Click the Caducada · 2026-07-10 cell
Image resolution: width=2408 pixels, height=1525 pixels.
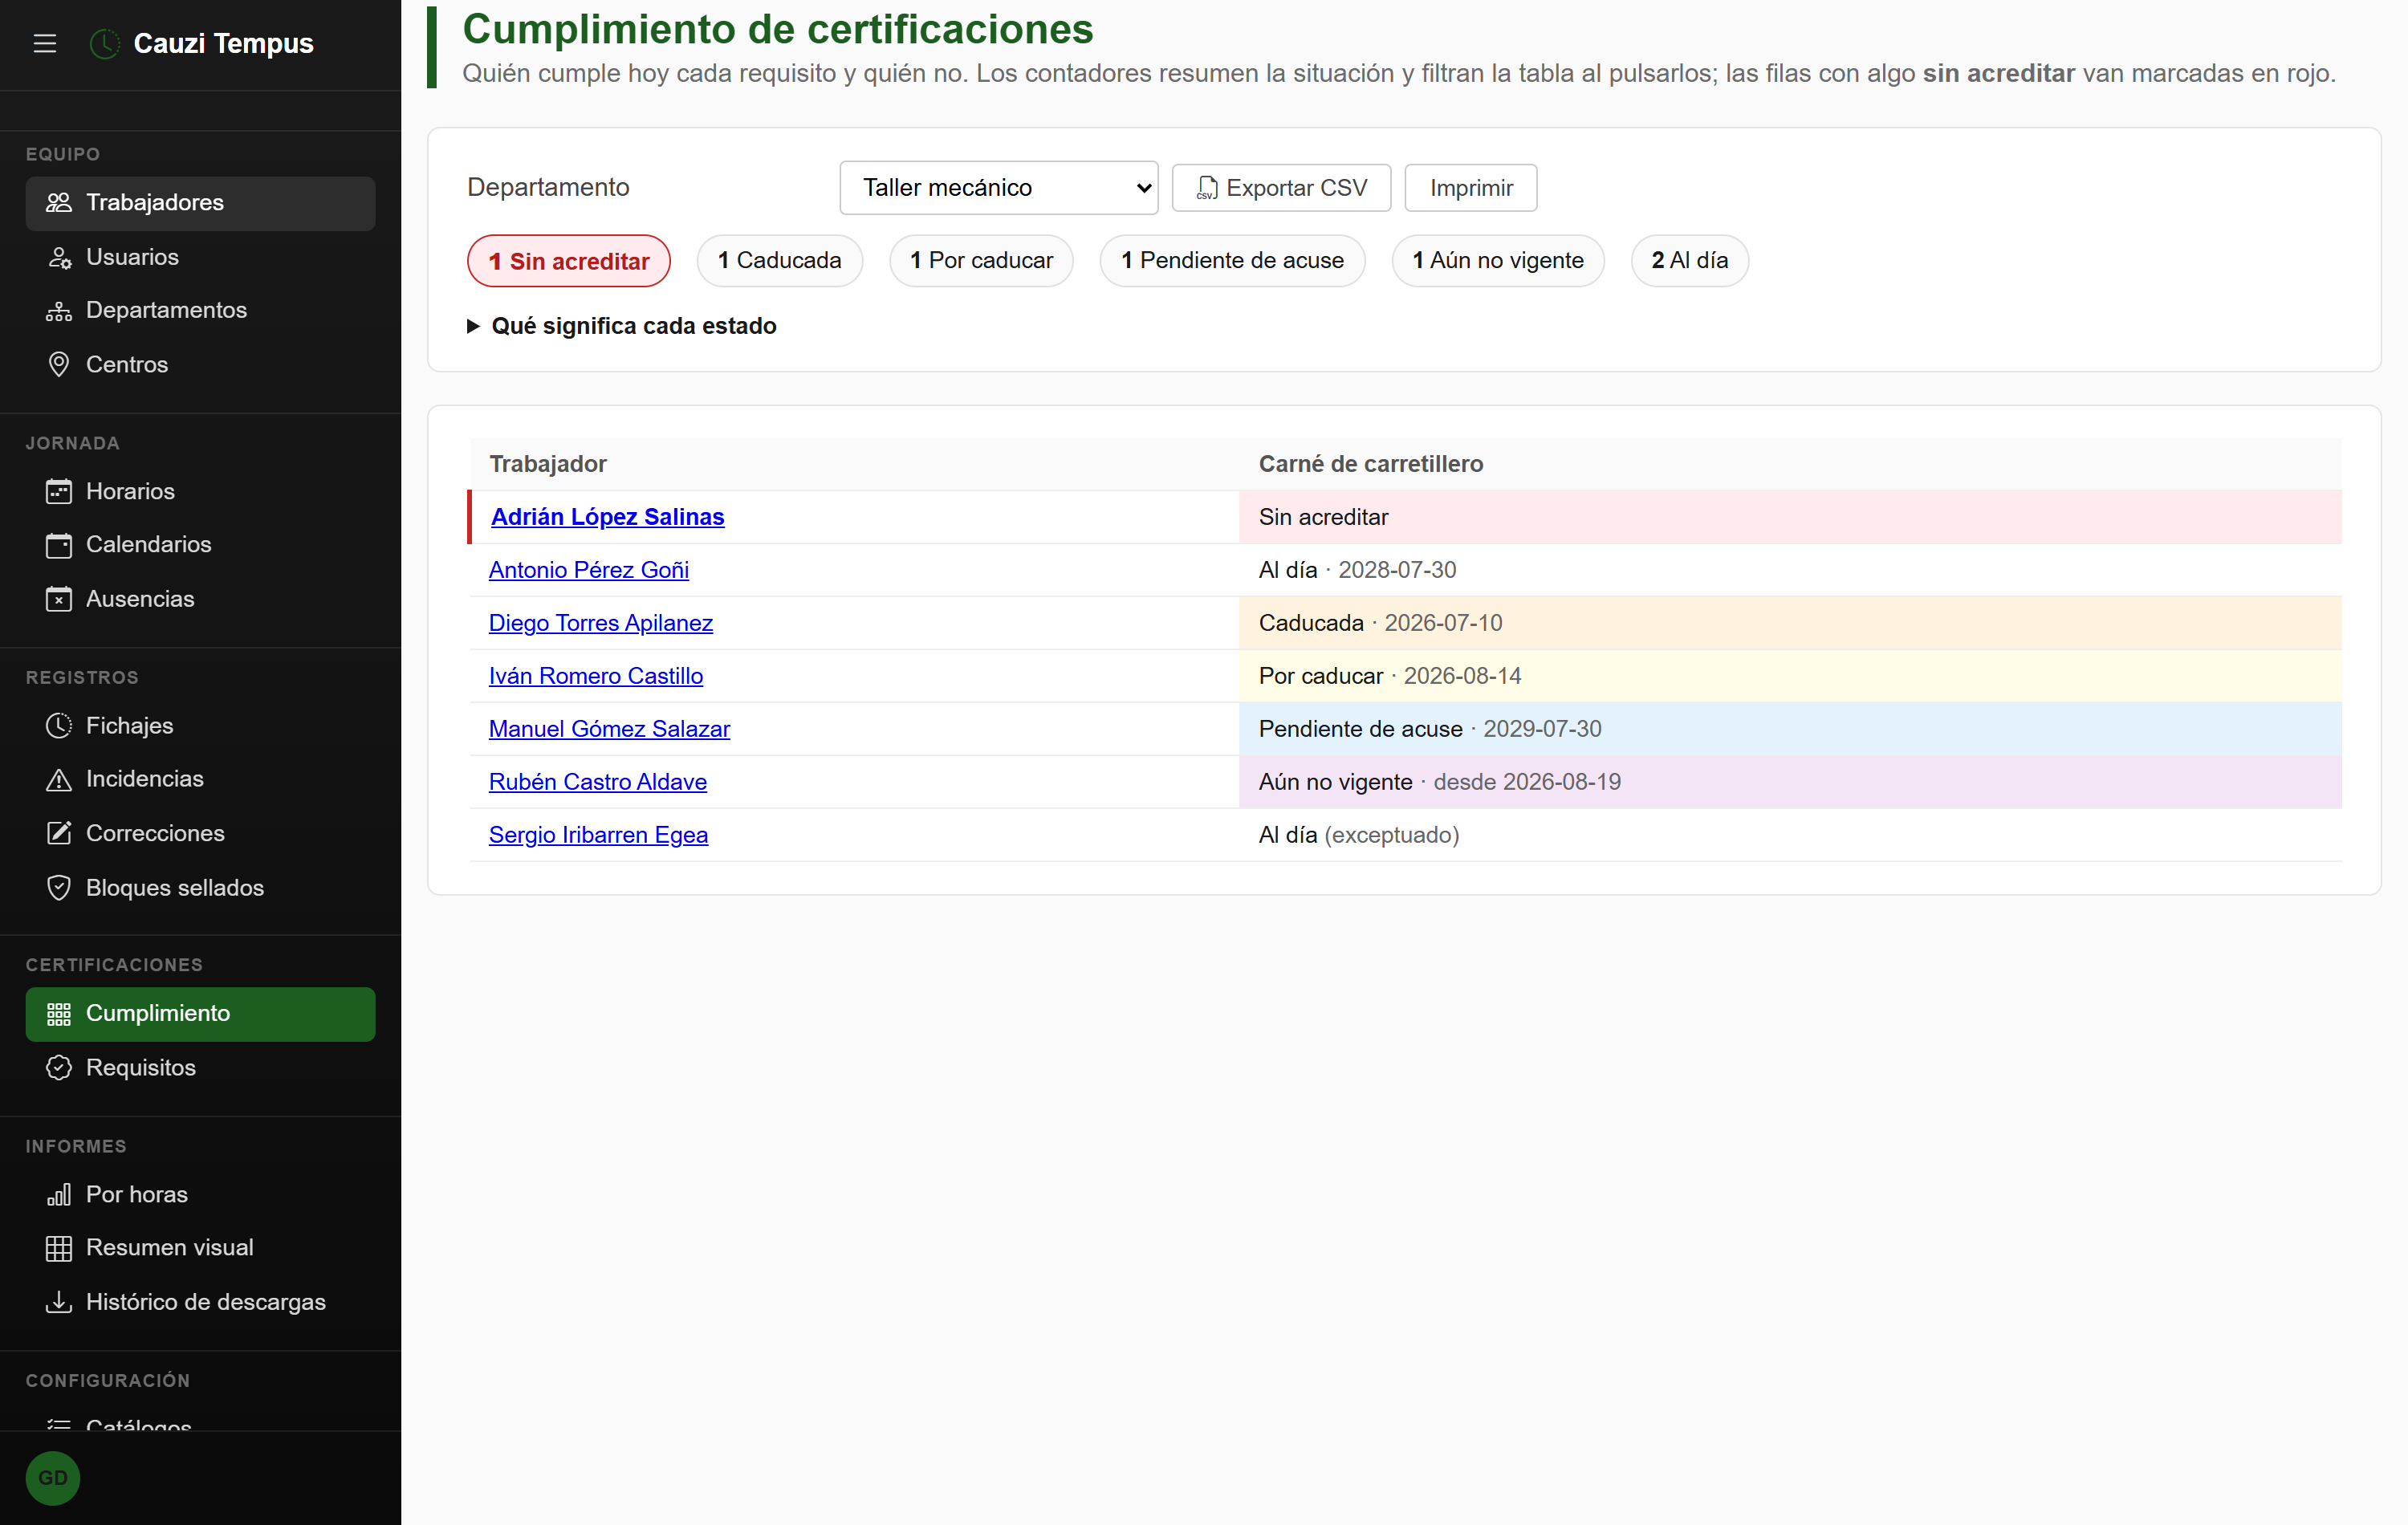tap(1790, 623)
